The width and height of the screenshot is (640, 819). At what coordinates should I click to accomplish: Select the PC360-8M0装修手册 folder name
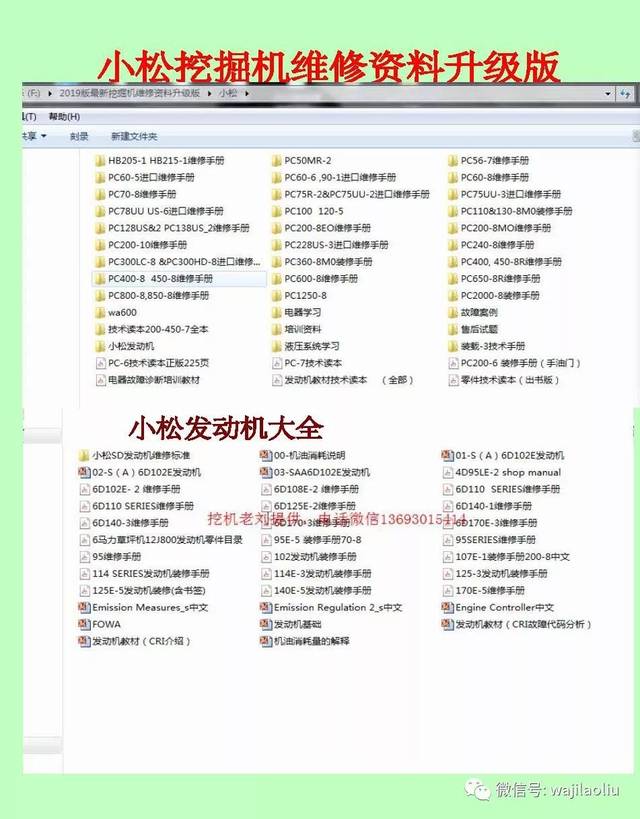click(x=328, y=262)
